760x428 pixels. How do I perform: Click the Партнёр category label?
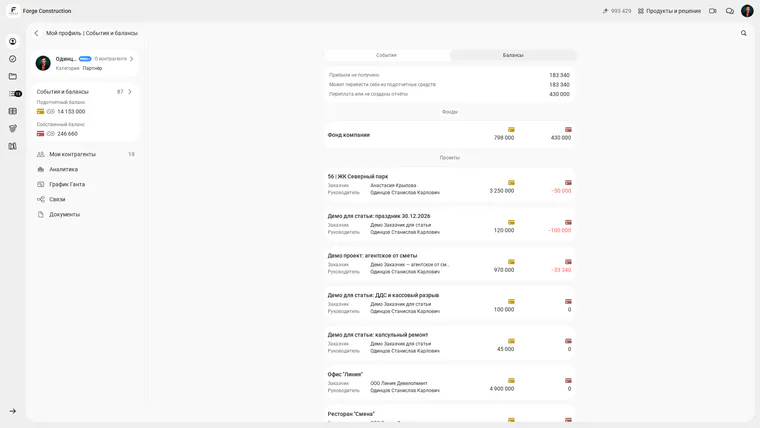point(92,68)
